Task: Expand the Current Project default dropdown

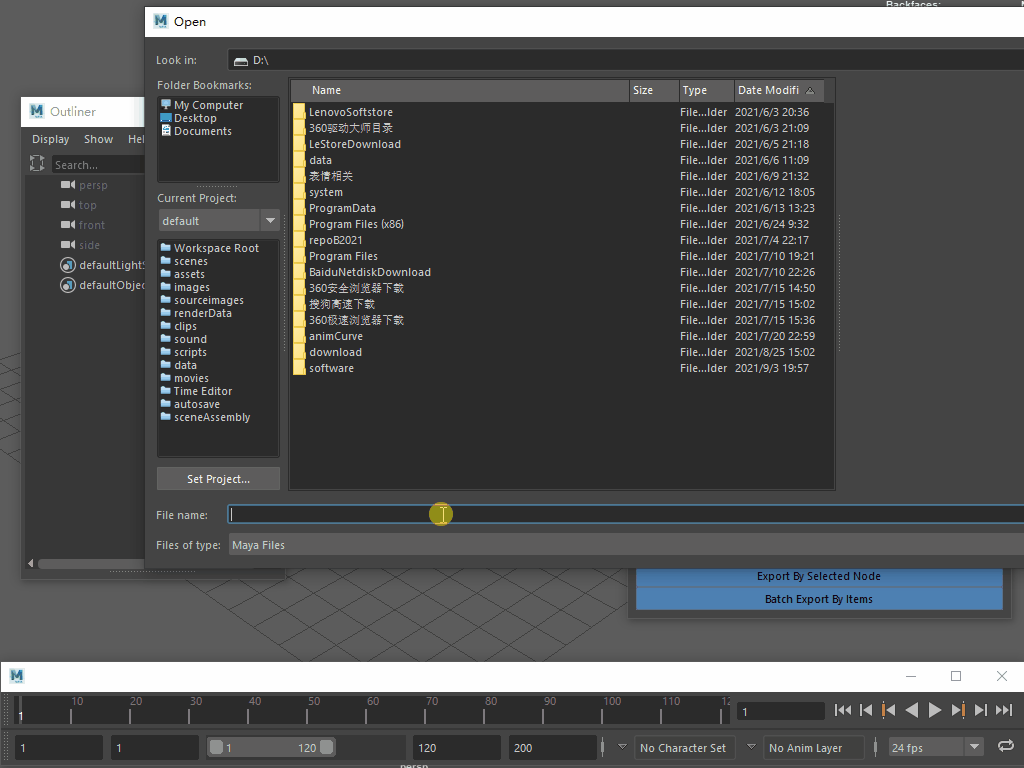Action: [x=270, y=221]
